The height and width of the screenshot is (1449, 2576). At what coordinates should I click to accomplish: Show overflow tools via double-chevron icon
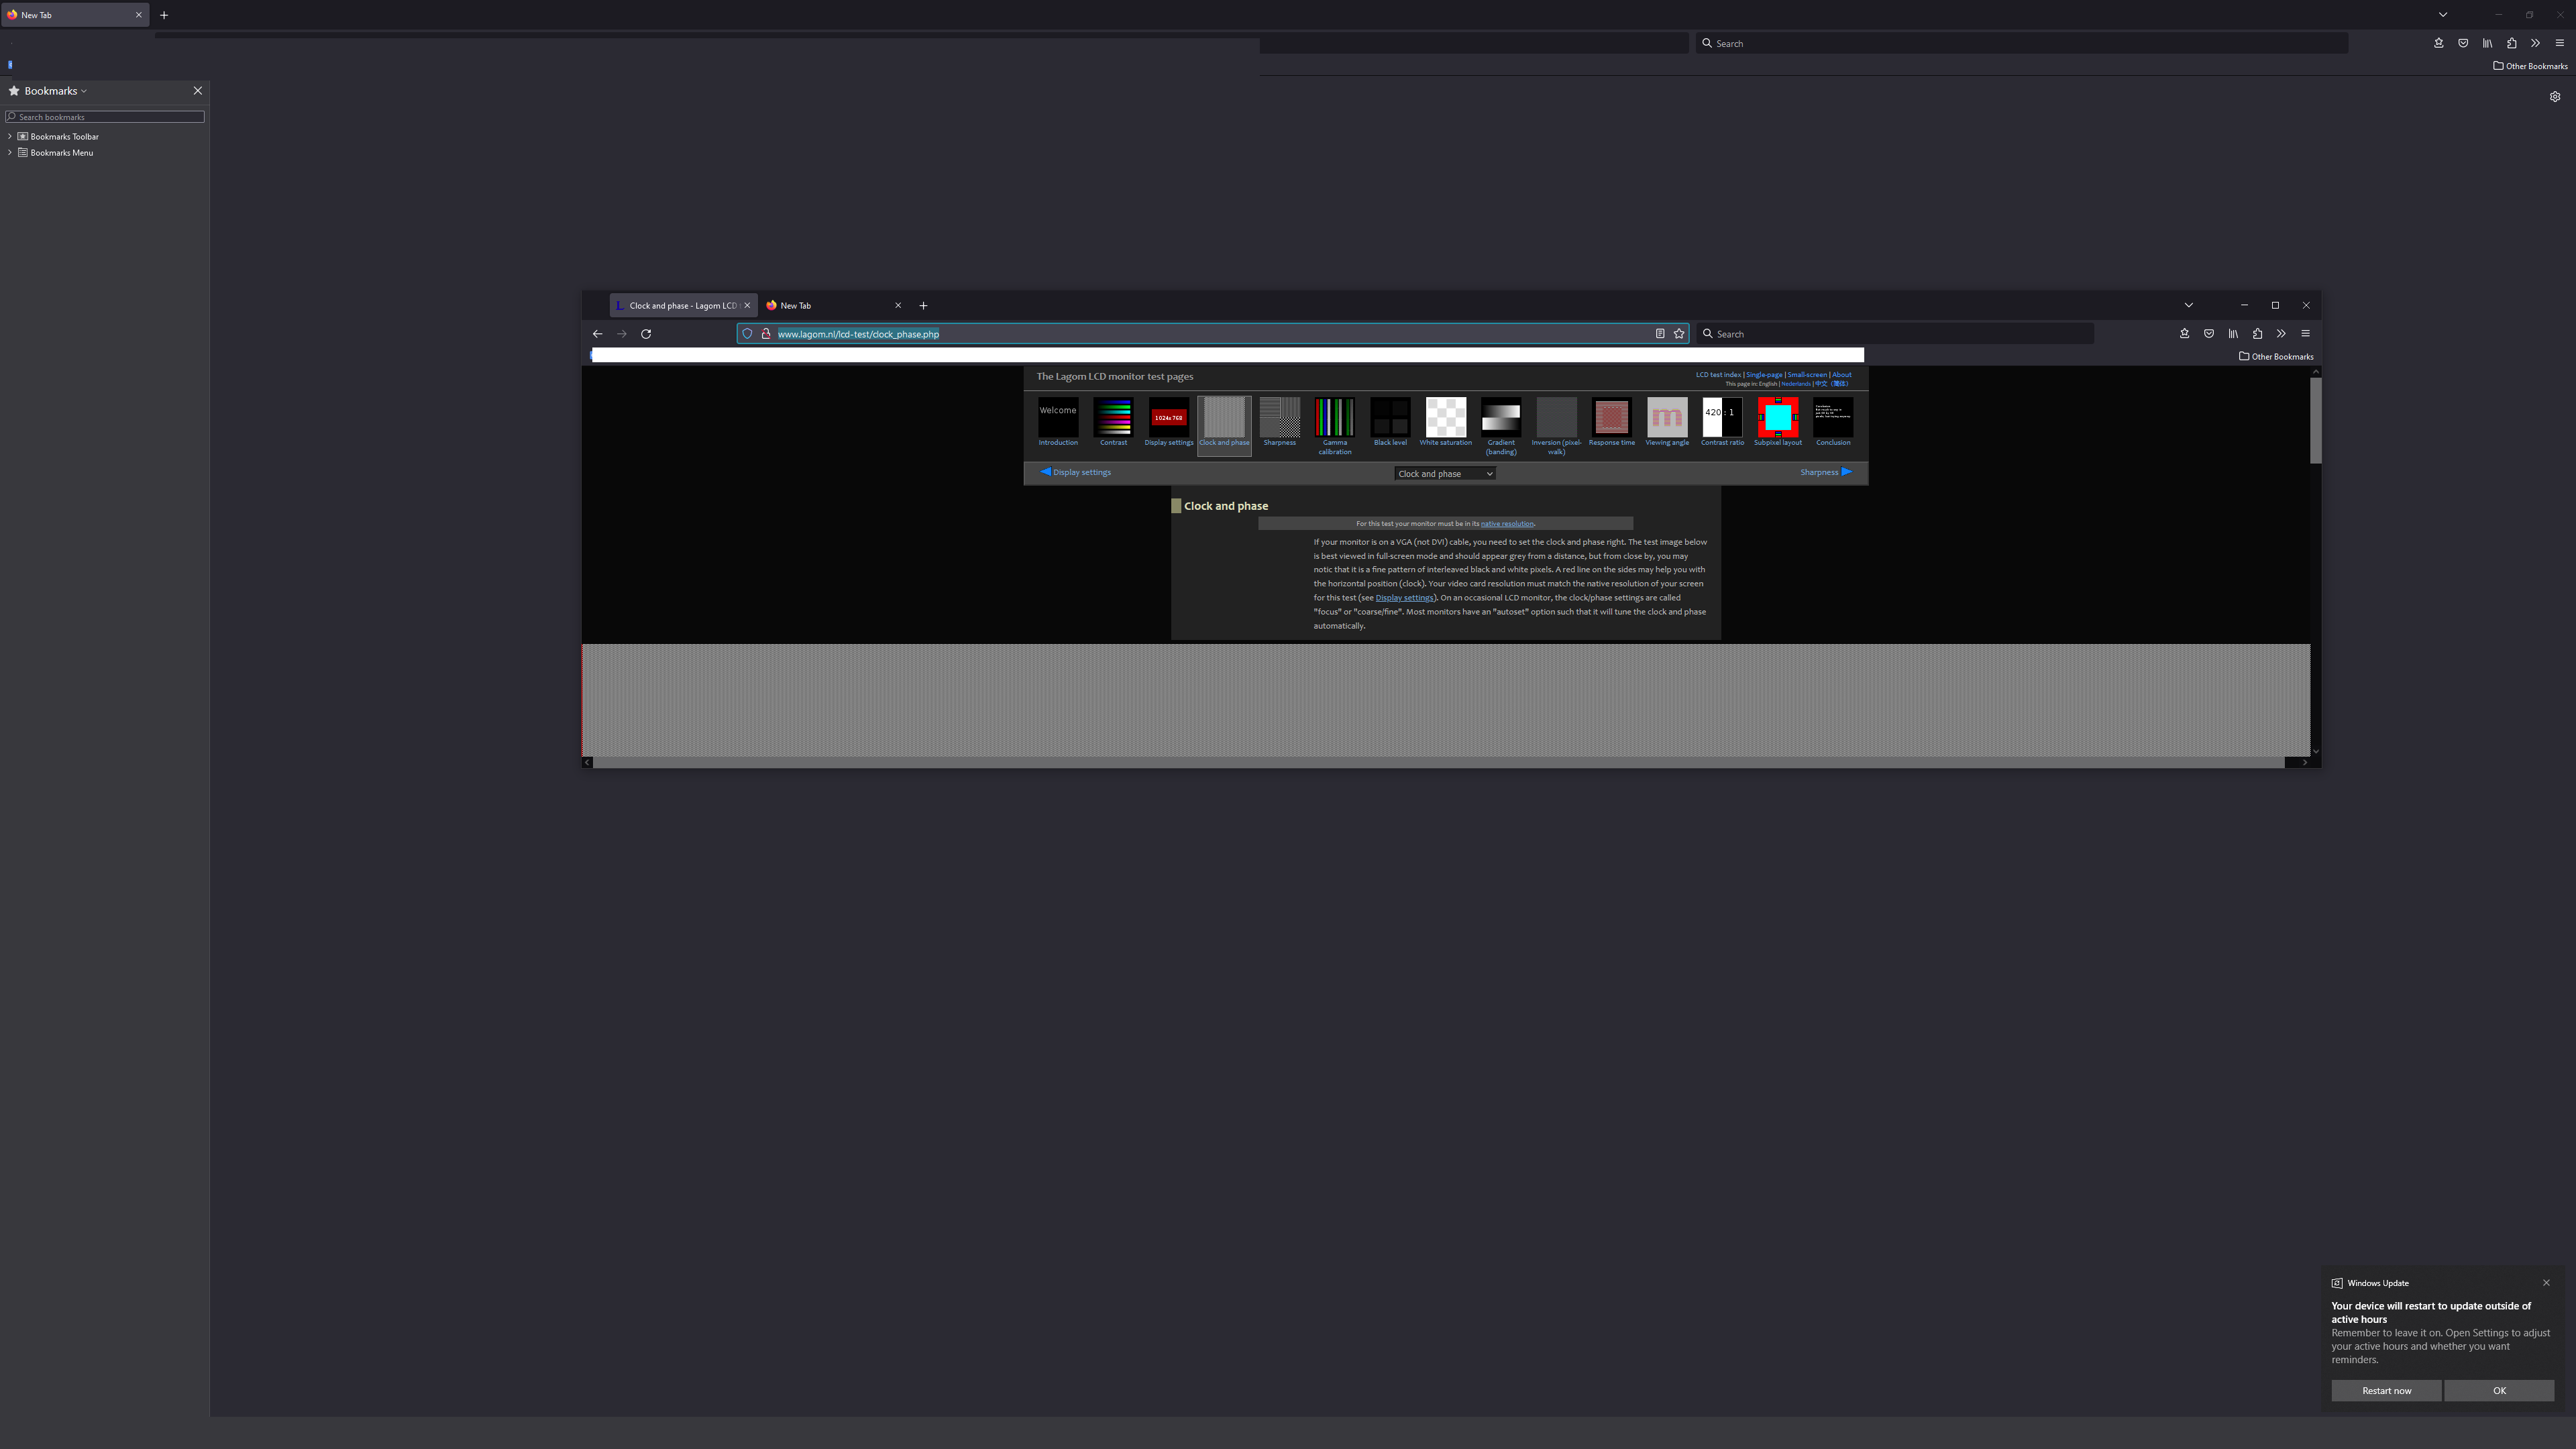[x=2281, y=333]
